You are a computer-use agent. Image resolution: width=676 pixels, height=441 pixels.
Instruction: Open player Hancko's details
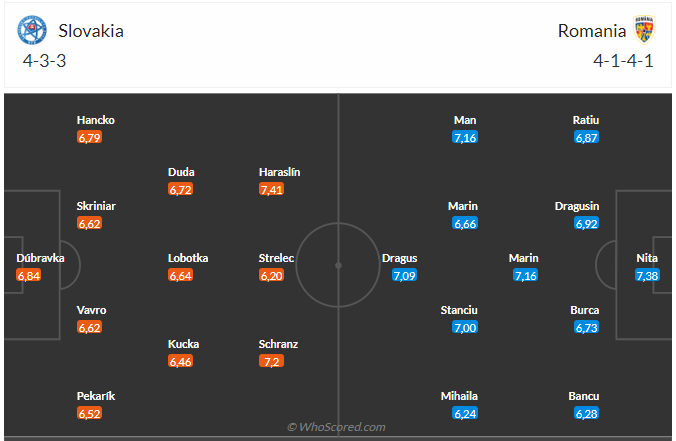[x=96, y=120]
